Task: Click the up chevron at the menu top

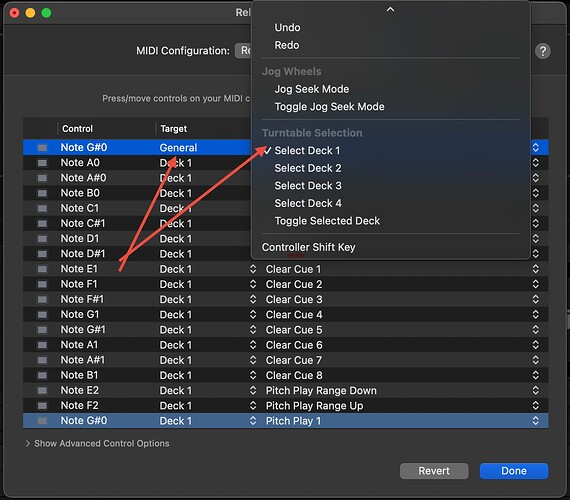Action: click(x=390, y=9)
